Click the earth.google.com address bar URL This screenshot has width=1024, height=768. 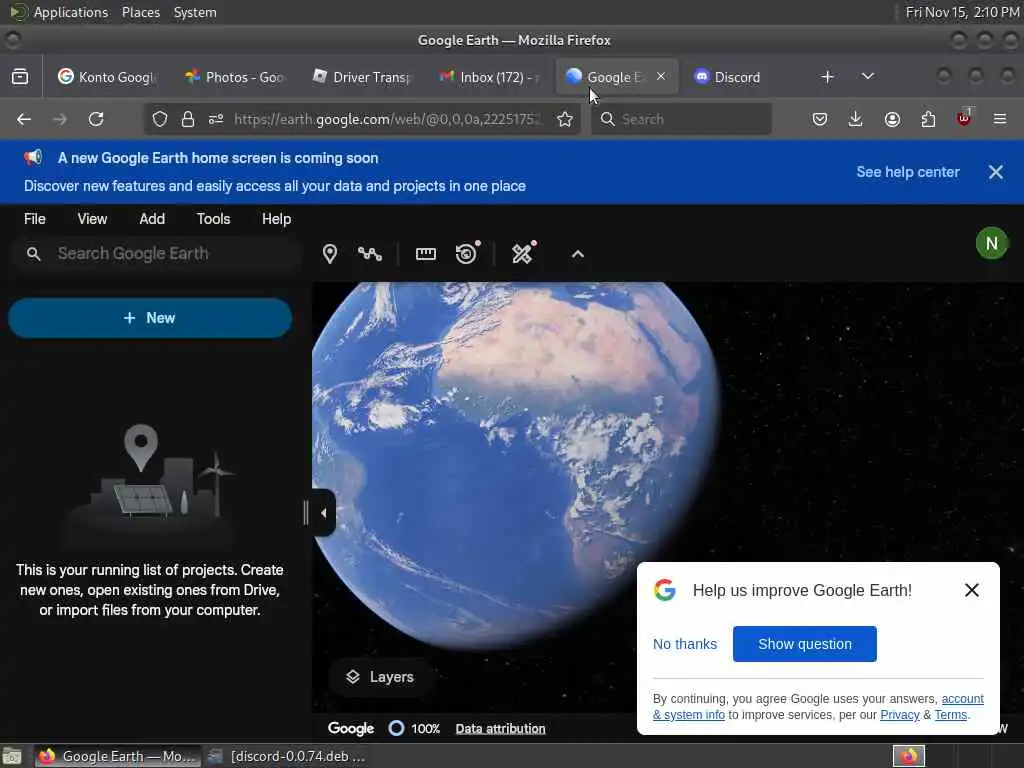(x=387, y=119)
